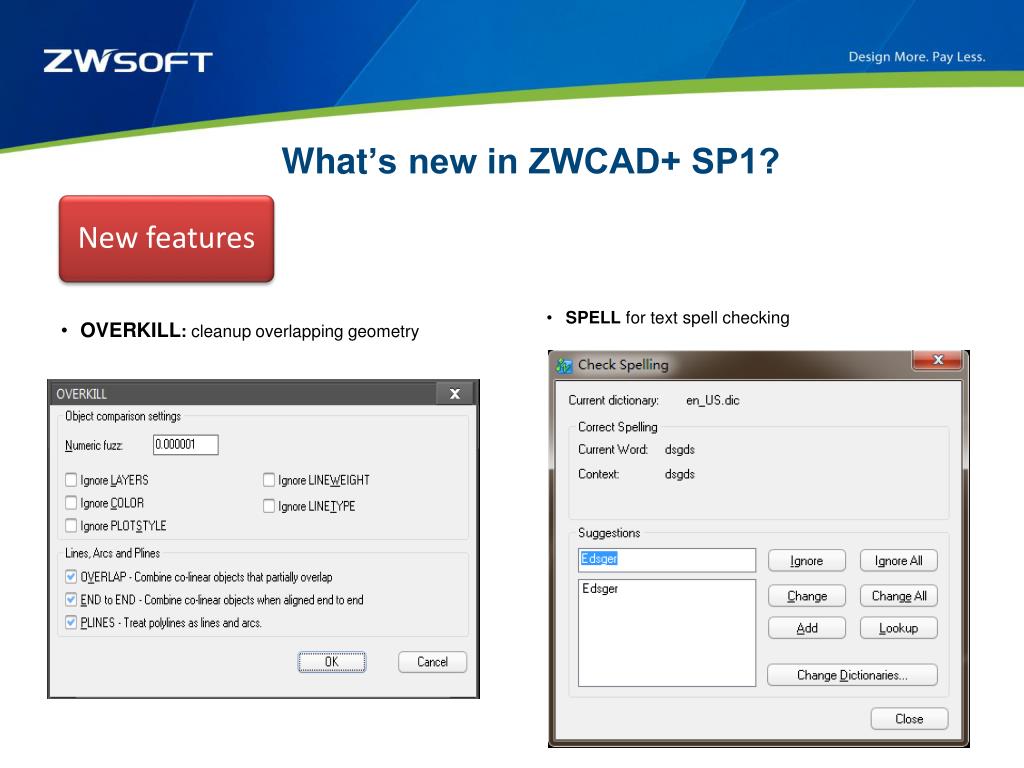This screenshot has width=1024, height=768.
Task: Close the OVERKILL dialog with X
Action: (455, 394)
